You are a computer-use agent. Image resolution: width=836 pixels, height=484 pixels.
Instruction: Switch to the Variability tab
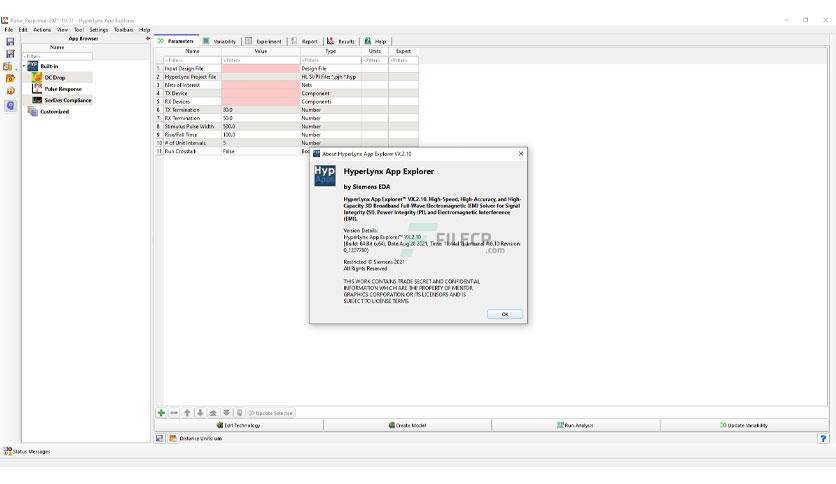220,41
